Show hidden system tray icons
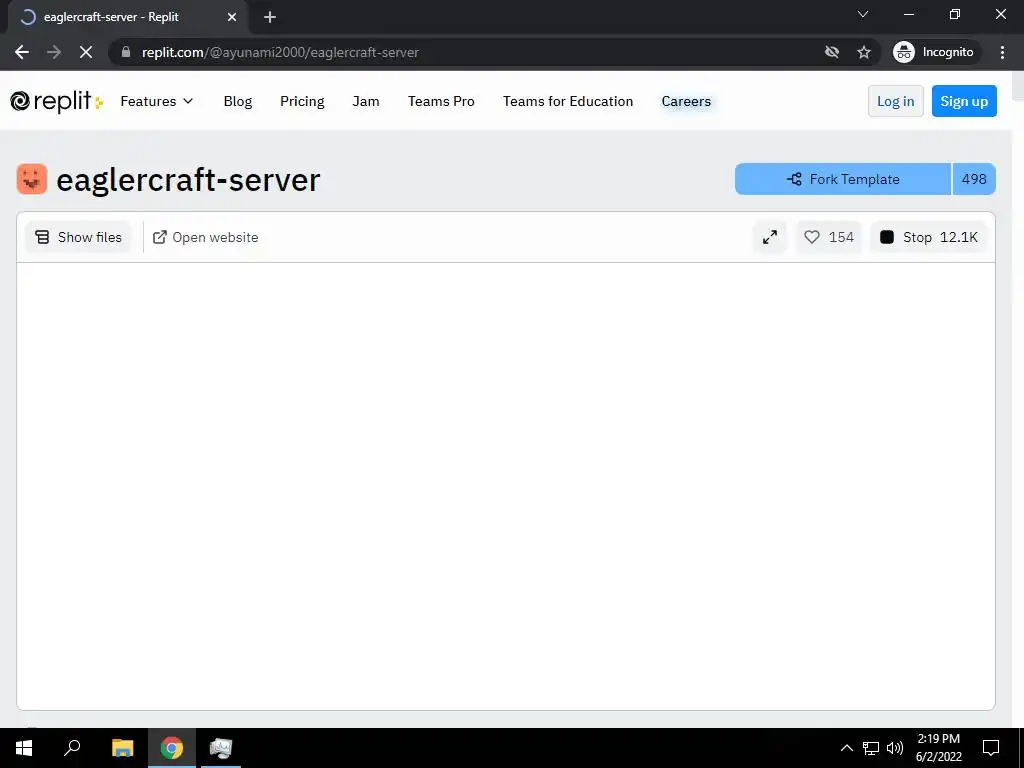Image resolution: width=1024 pixels, height=768 pixels. pyautogui.click(x=846, y=748)
